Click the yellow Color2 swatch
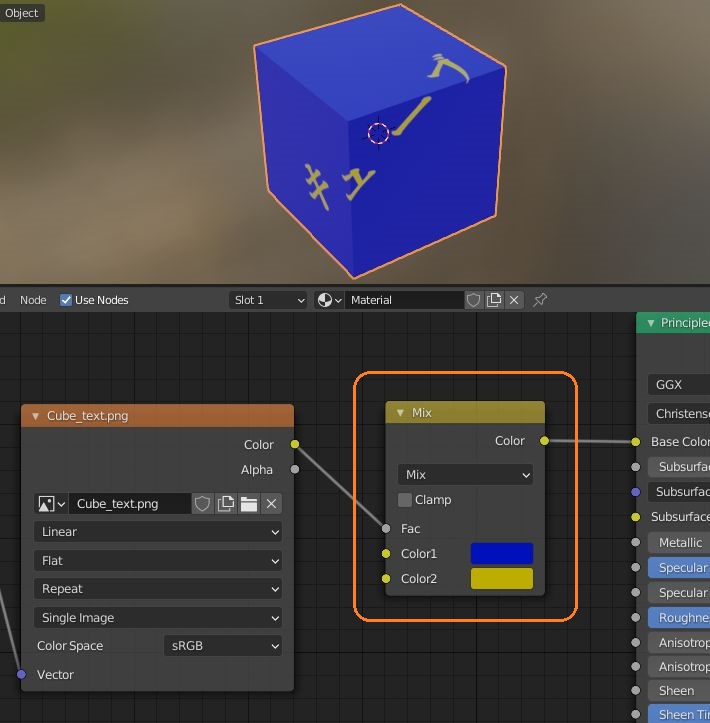Image resolution: width=710 pixels, height=723 pixels. [x=501, y=578]
